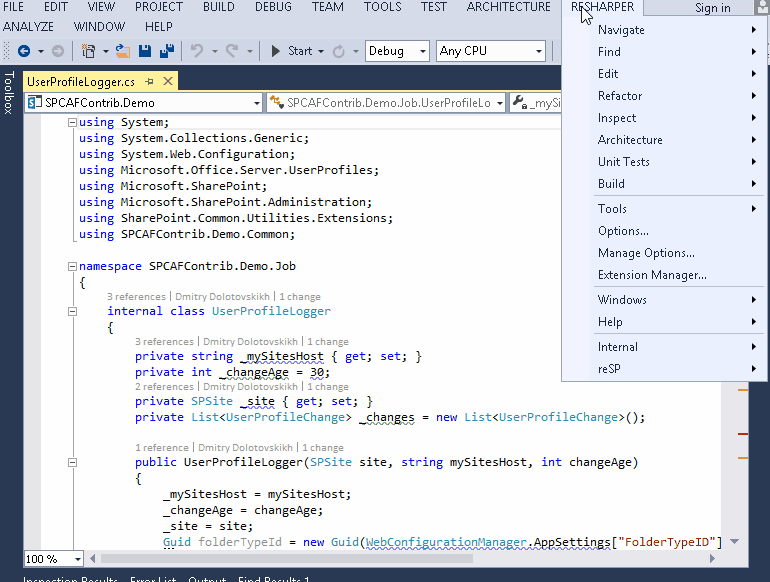Close the UserProfileLogger.cs tab
Image resolution: width=770 pixels, height=582 pixels.
(167, 81)
